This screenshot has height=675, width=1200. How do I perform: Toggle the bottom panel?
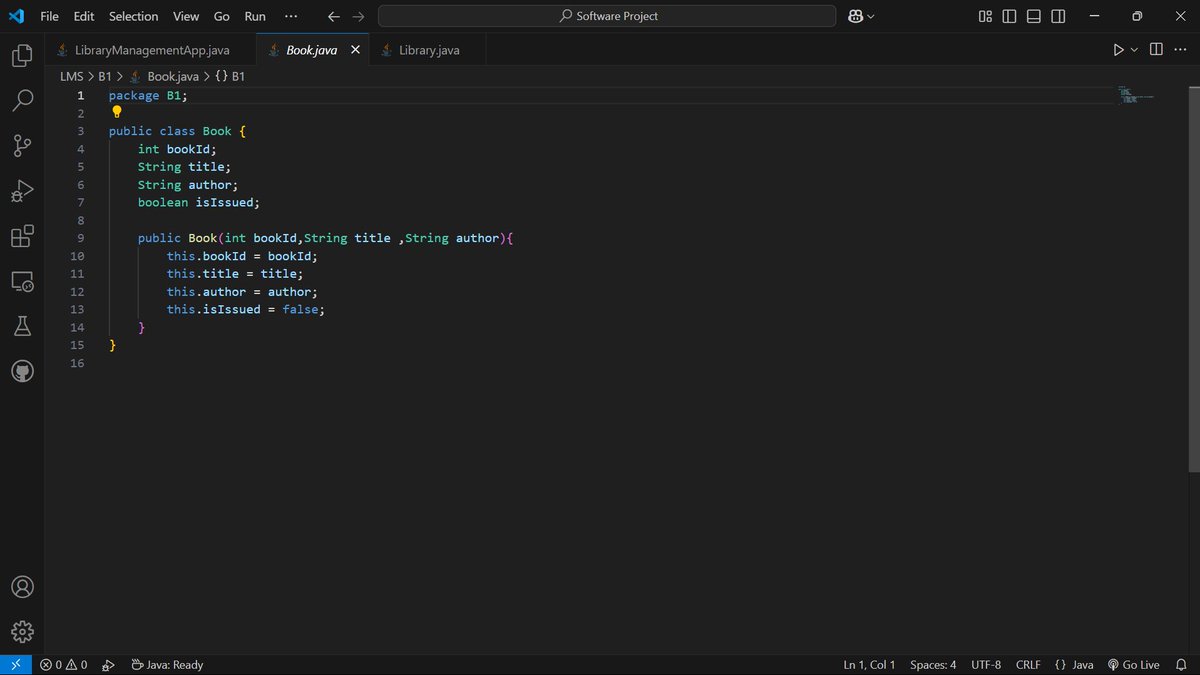pos(1034,16)
